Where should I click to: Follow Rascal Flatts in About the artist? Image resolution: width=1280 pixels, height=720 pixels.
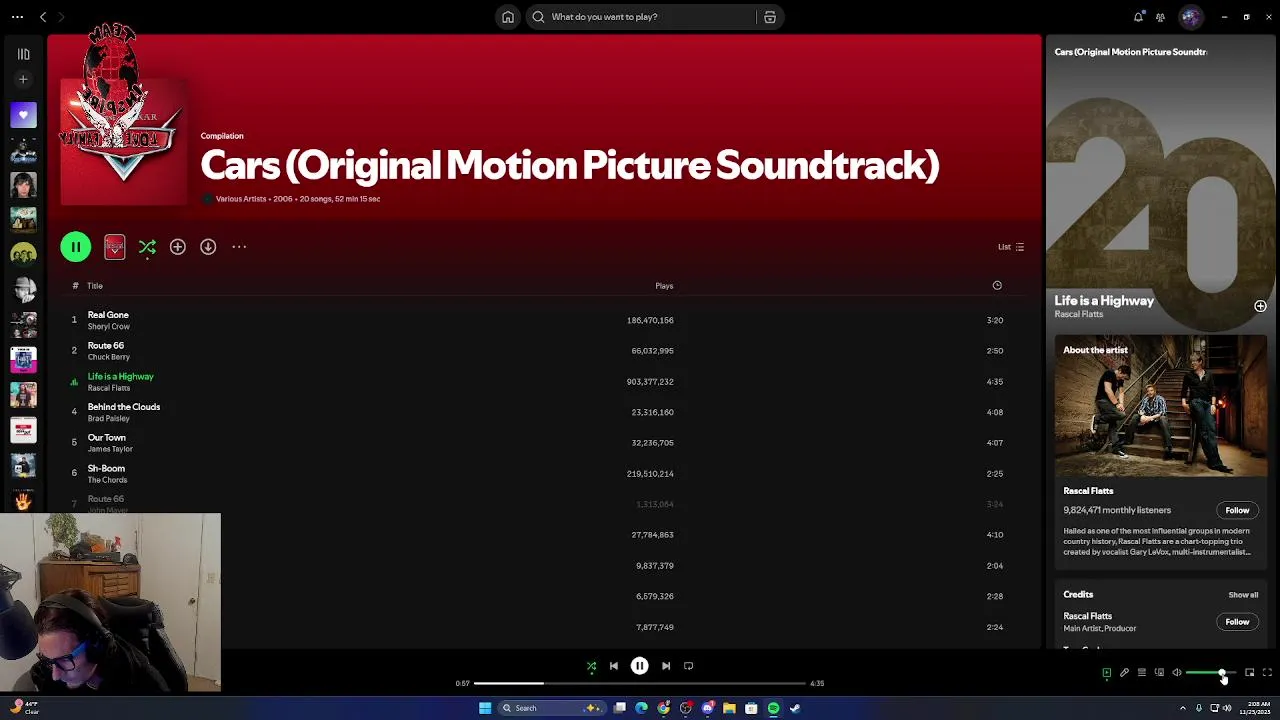(1237, 511)
